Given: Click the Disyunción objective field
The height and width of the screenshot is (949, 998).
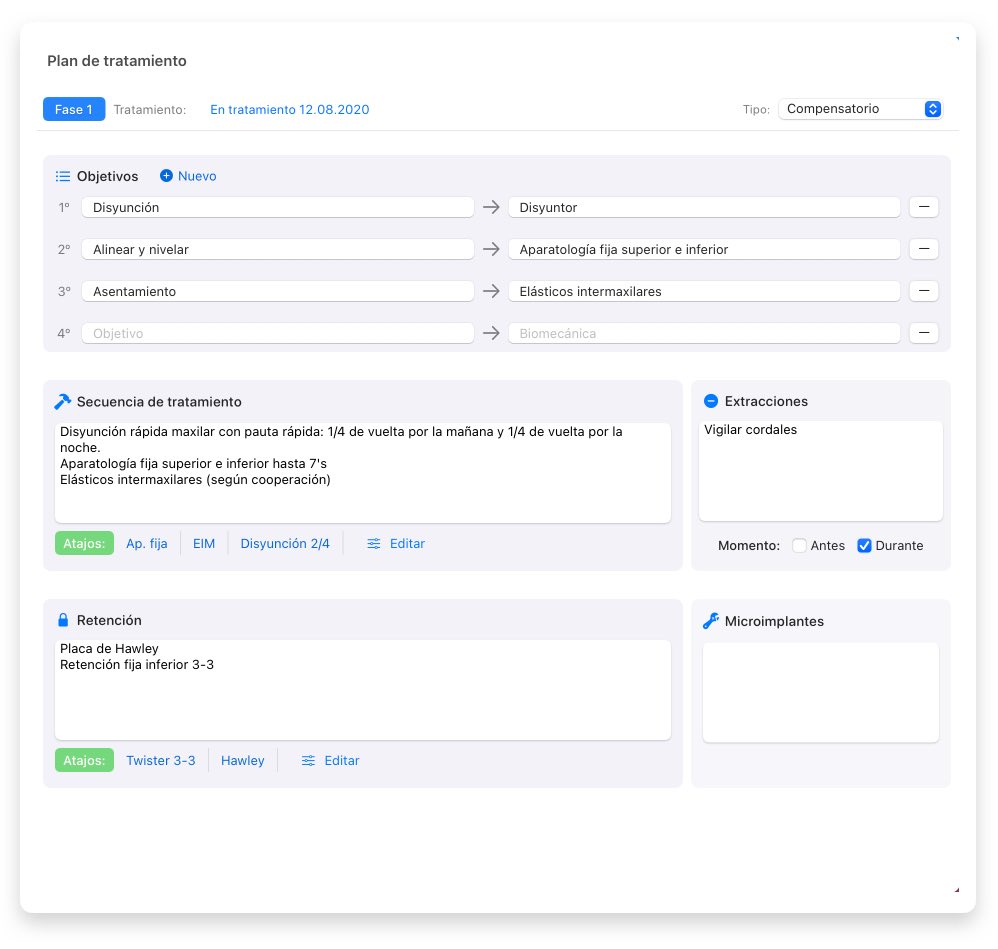Looking at the screenshot, I should click(278, 207).
